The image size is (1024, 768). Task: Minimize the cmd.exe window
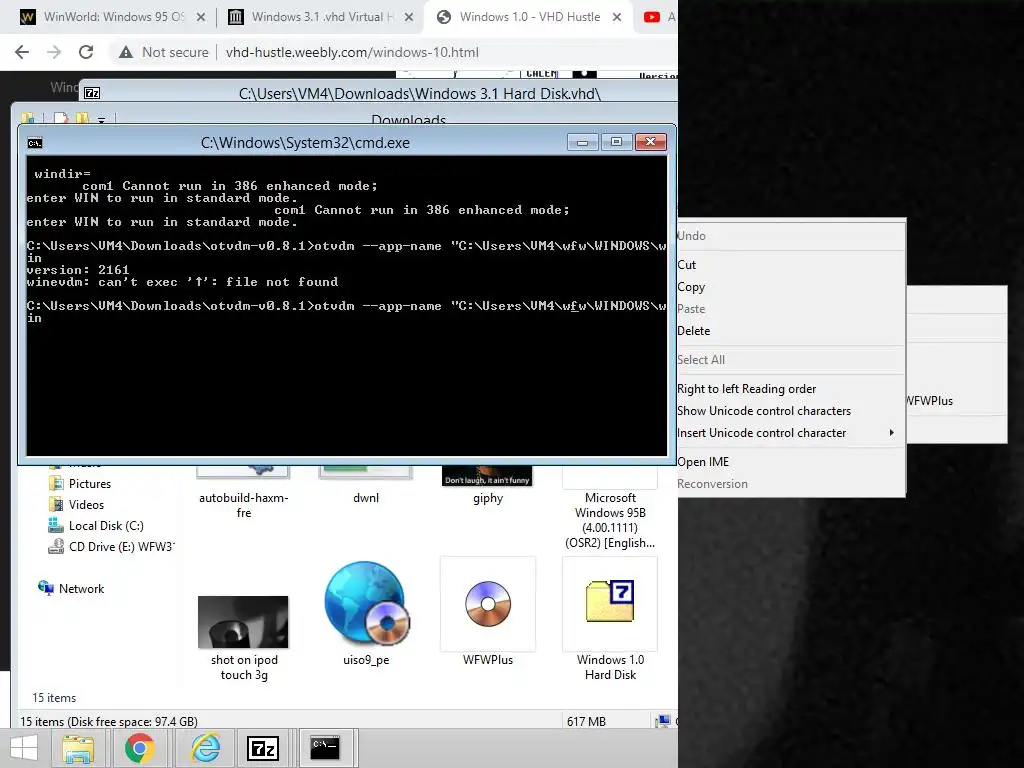pyautogui.click(x=583, y=142)
